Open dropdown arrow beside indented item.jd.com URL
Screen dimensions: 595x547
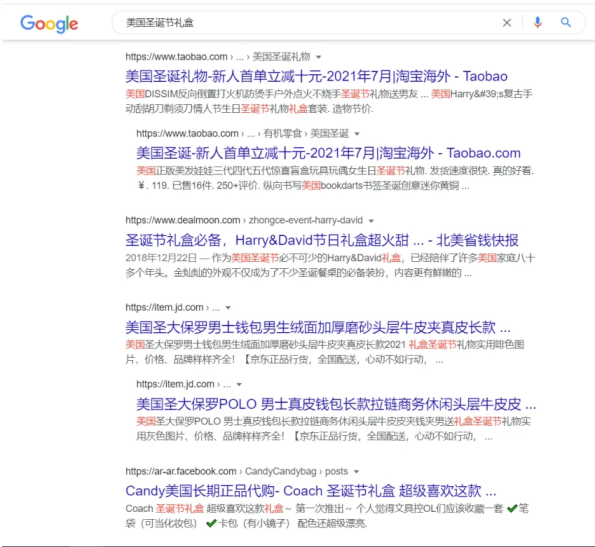[239, 385]
